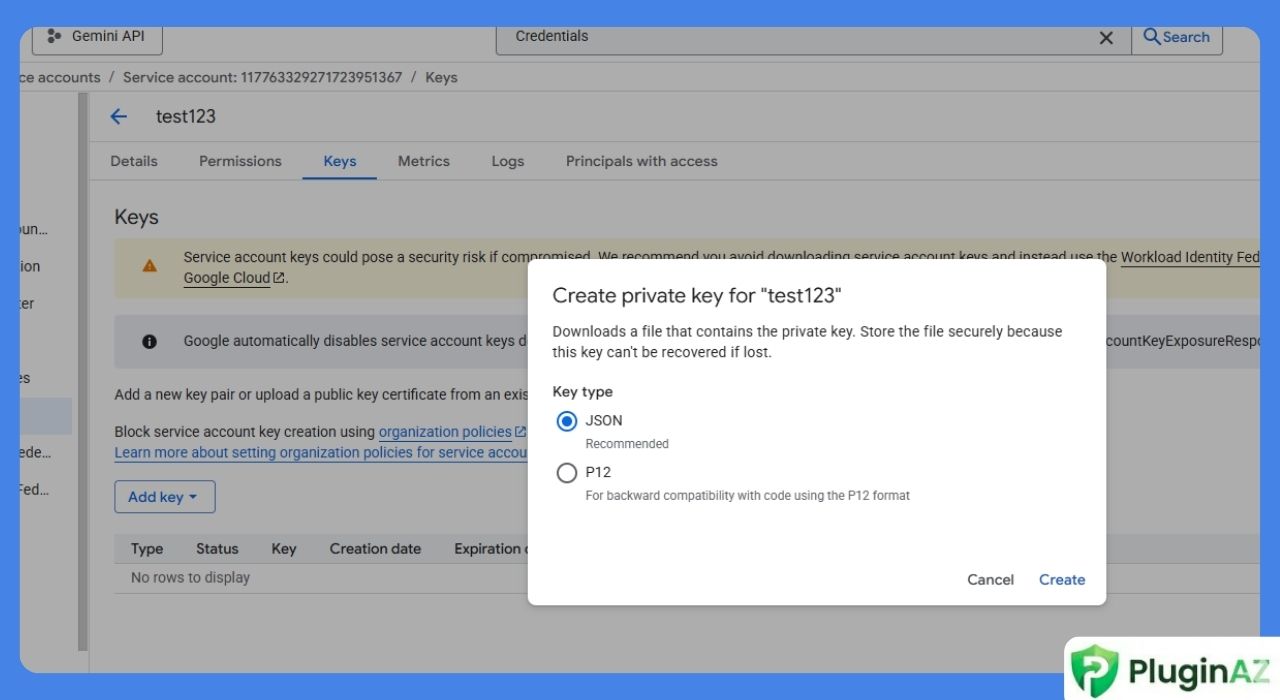Click the Gemini API project selector
Screen dimensions: 1280x700
click(x=97, y=36)
